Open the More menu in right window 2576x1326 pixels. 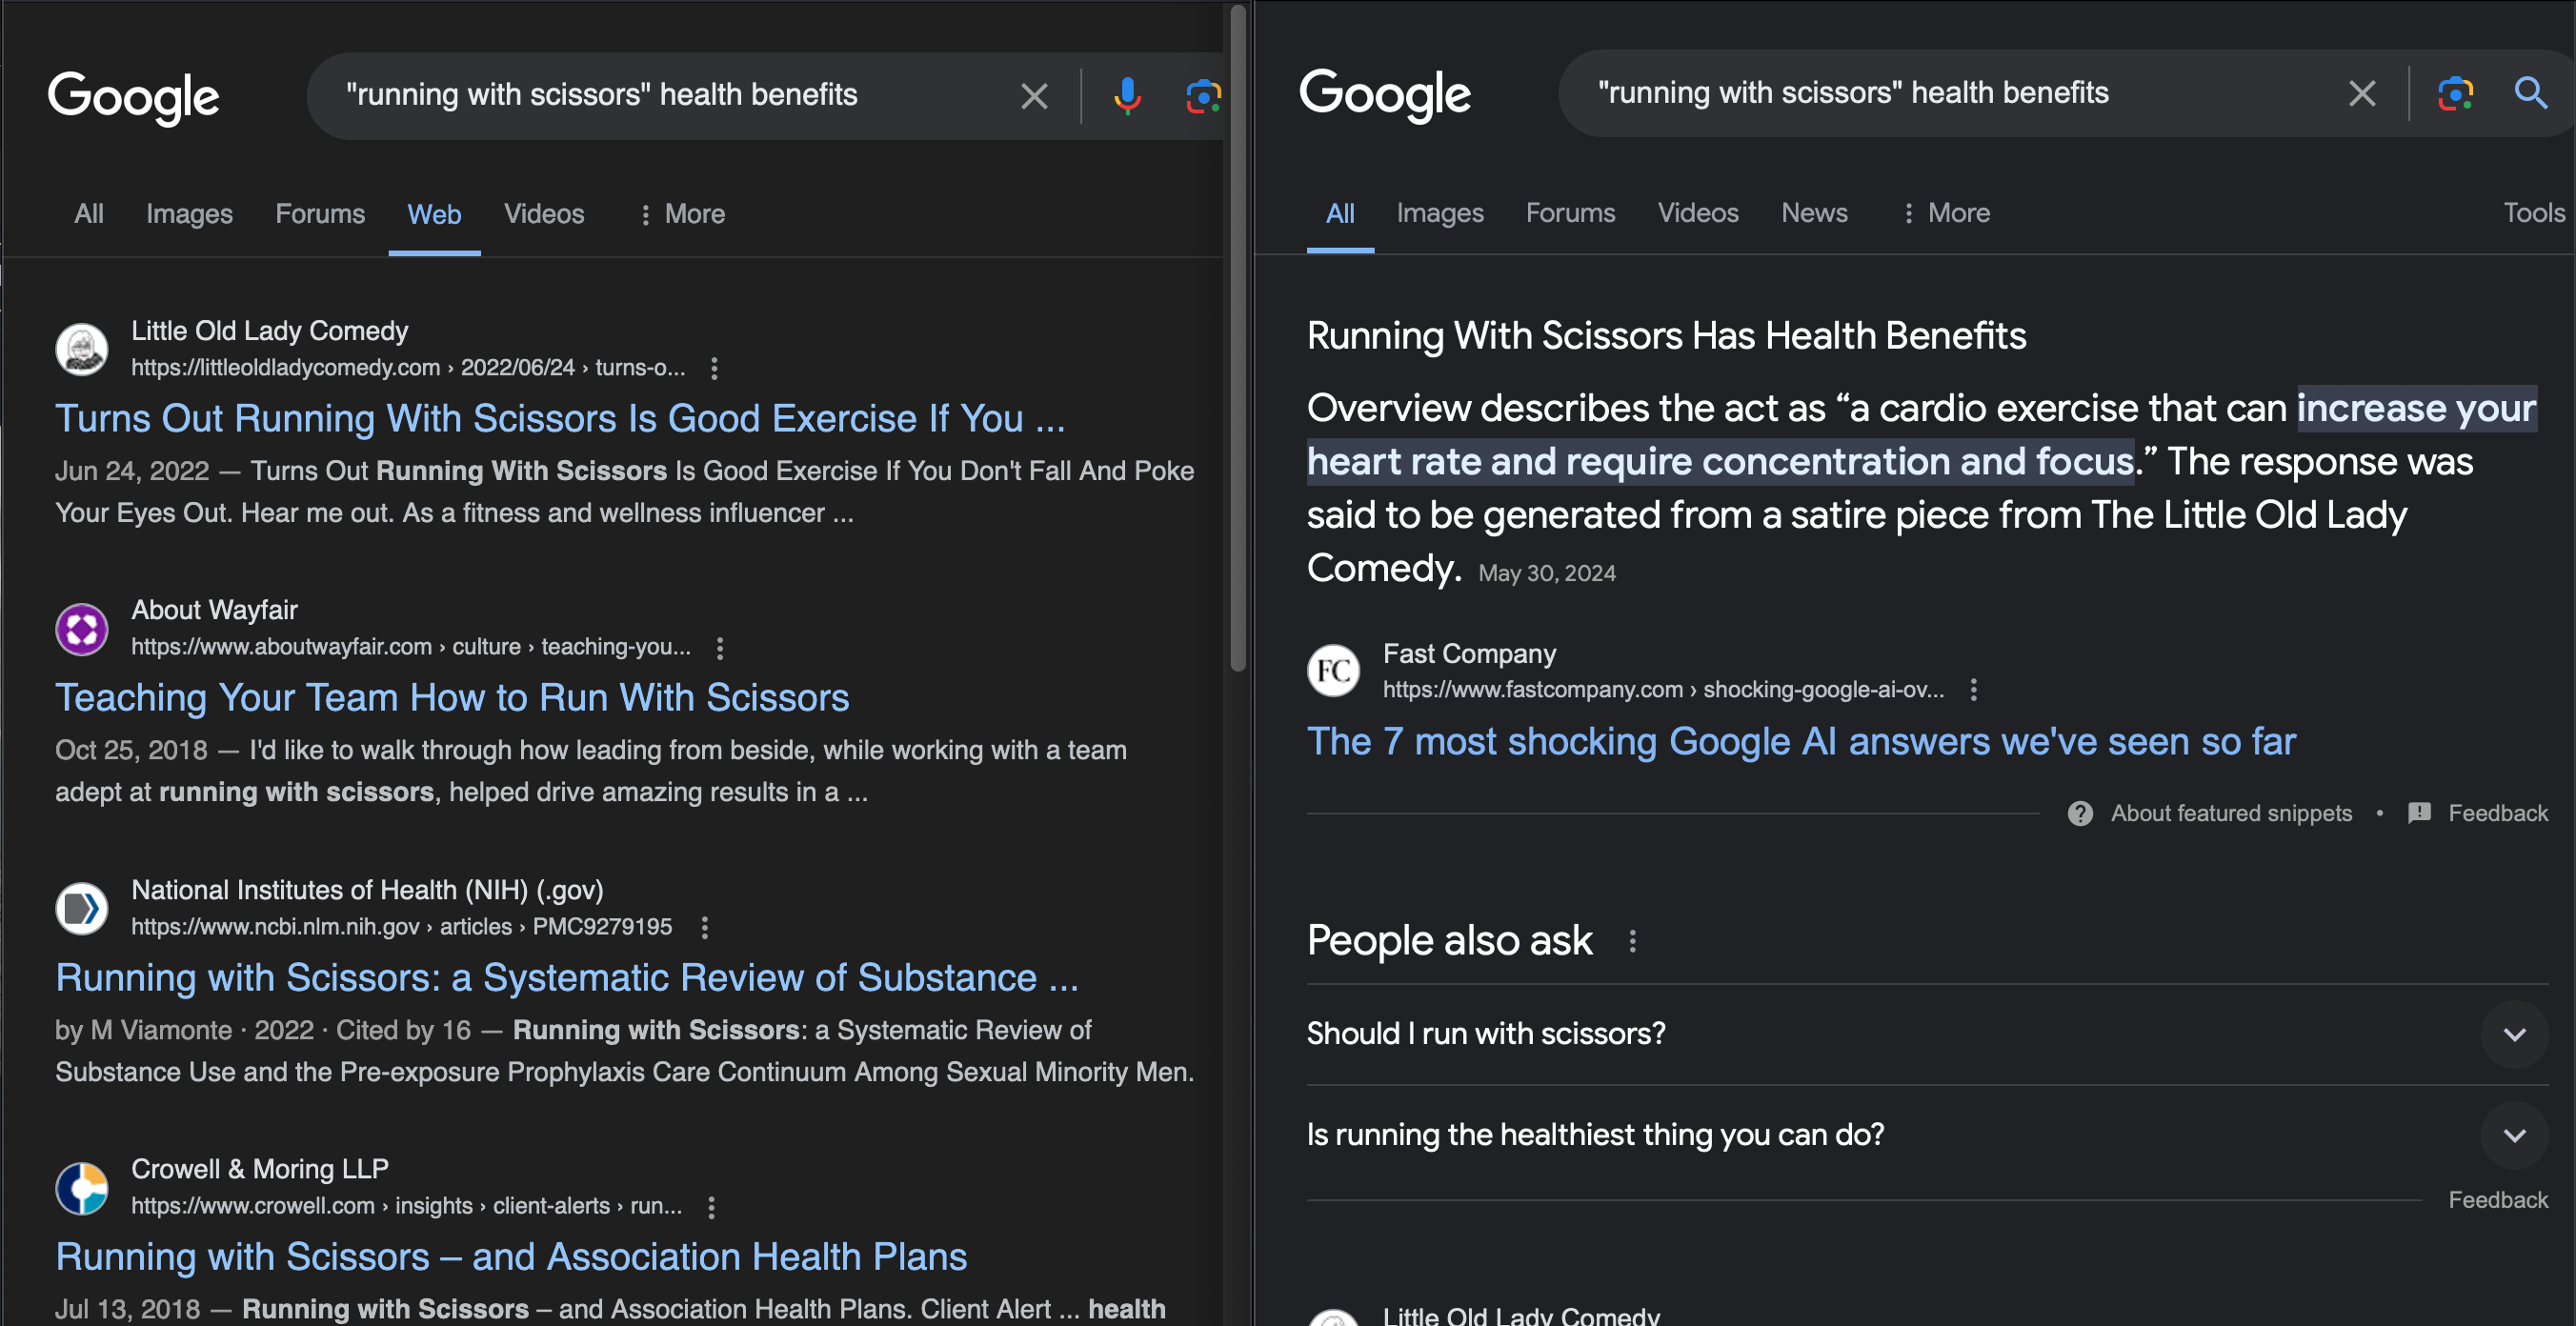point(1946,213)
